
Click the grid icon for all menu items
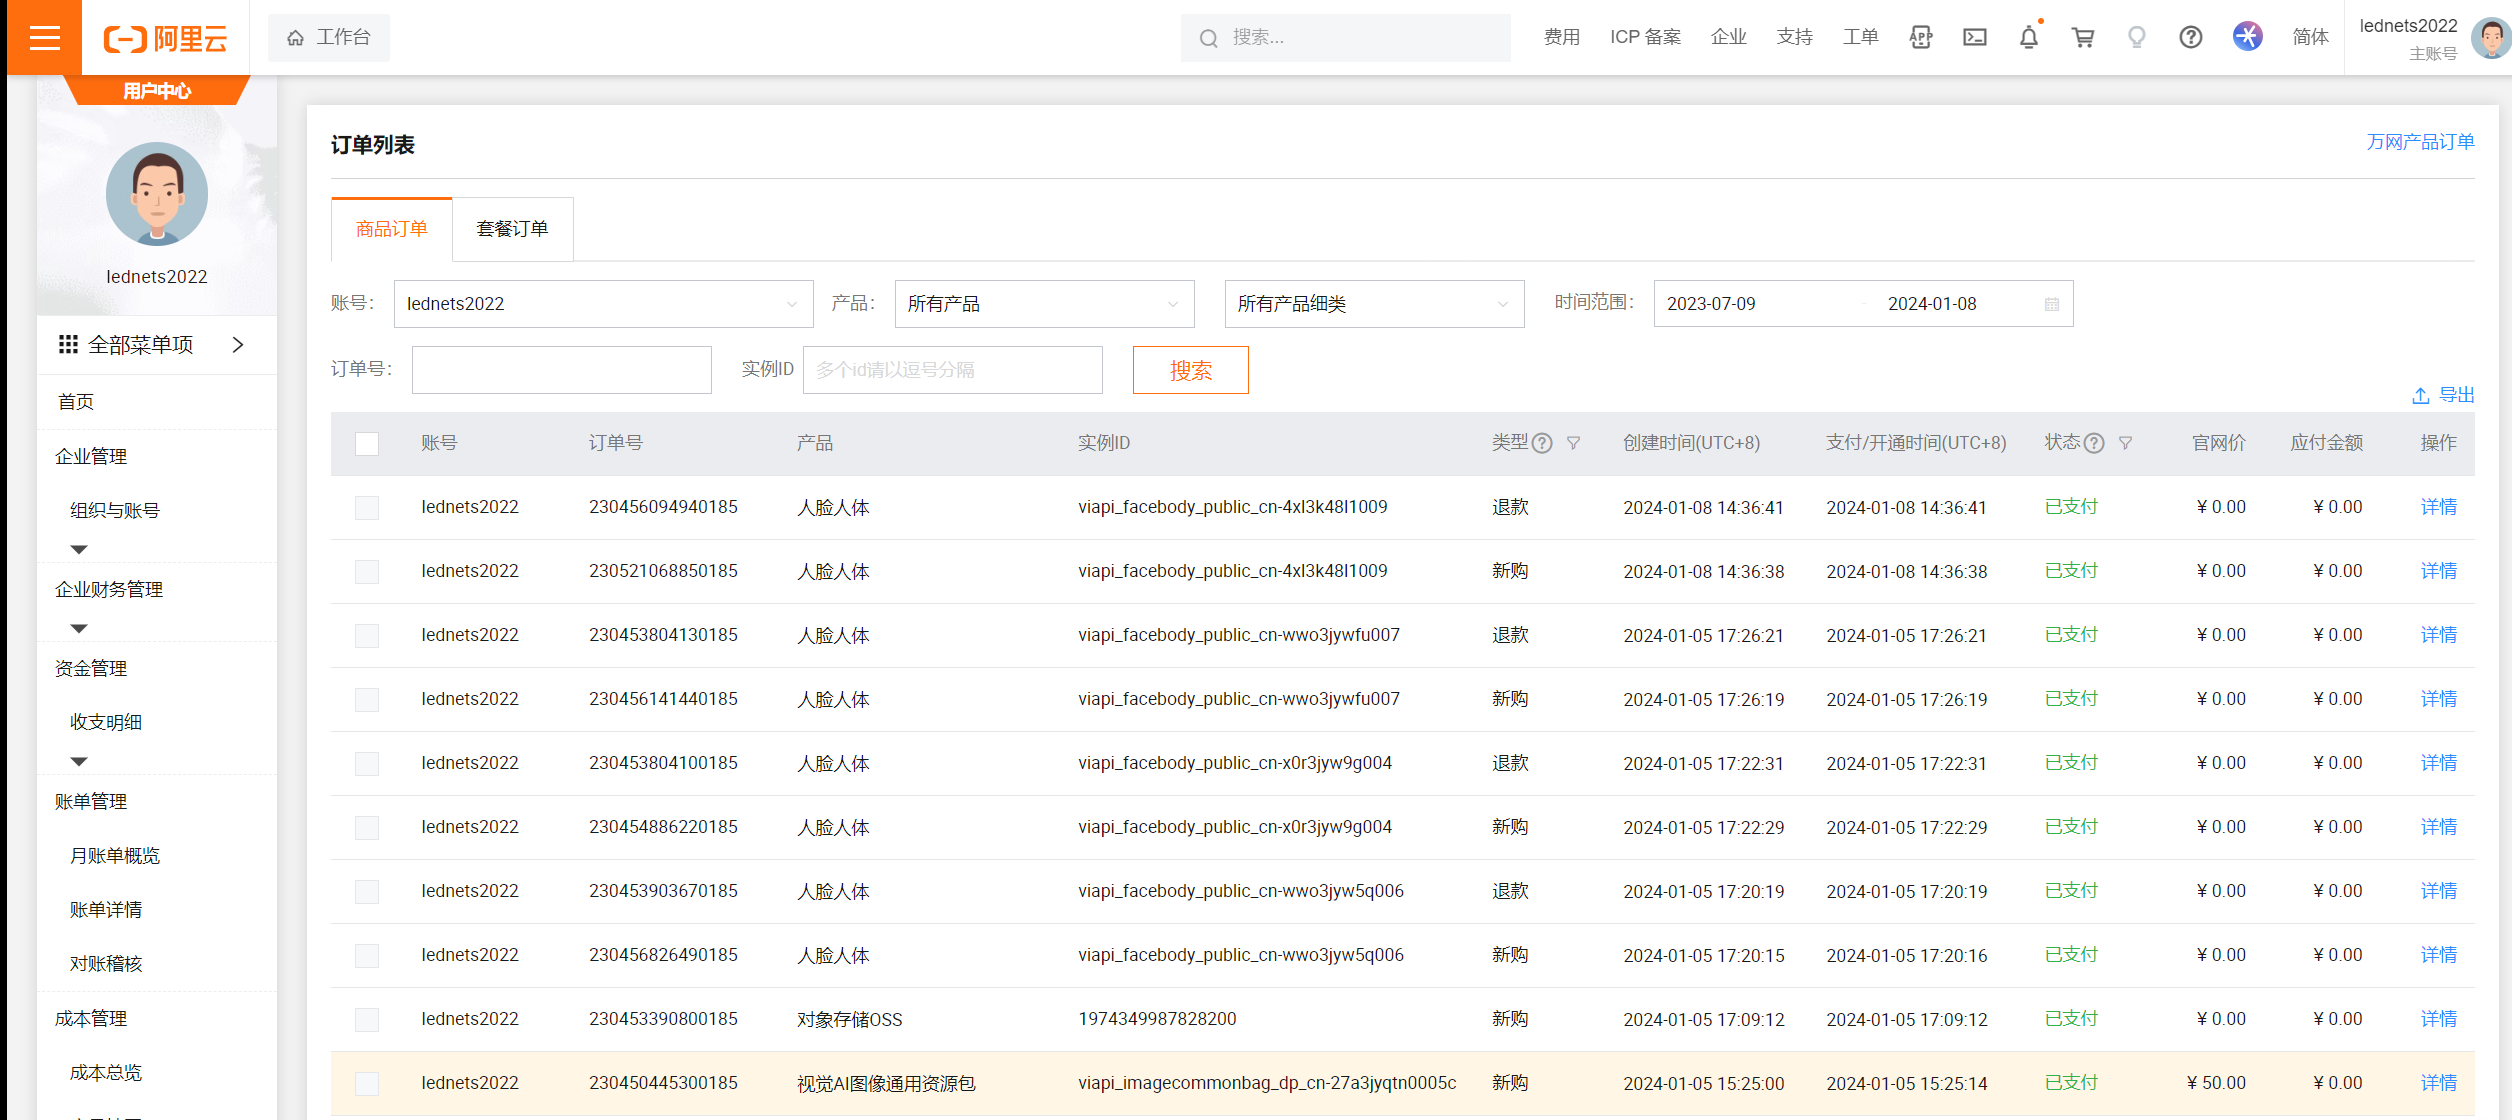(x=68, y=345)
